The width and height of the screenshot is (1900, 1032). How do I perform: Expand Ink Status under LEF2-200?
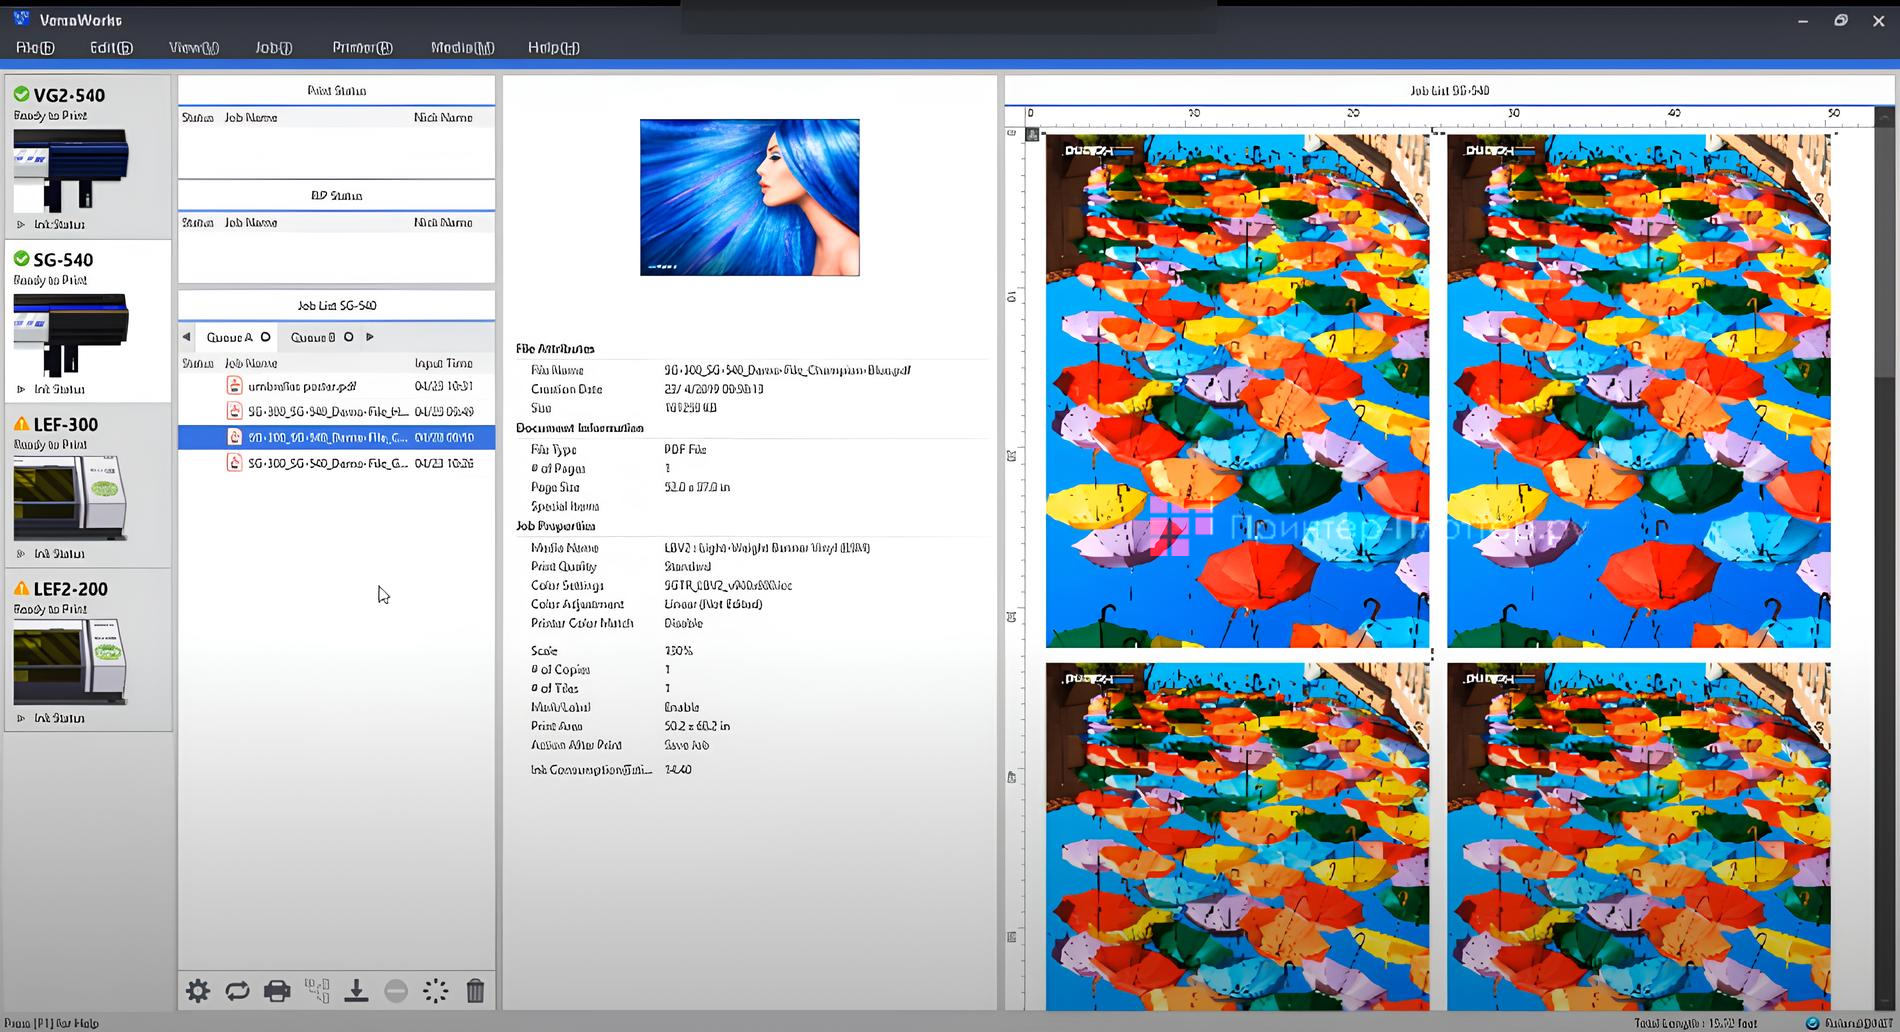pyautogui.click(x=21, y=718)
